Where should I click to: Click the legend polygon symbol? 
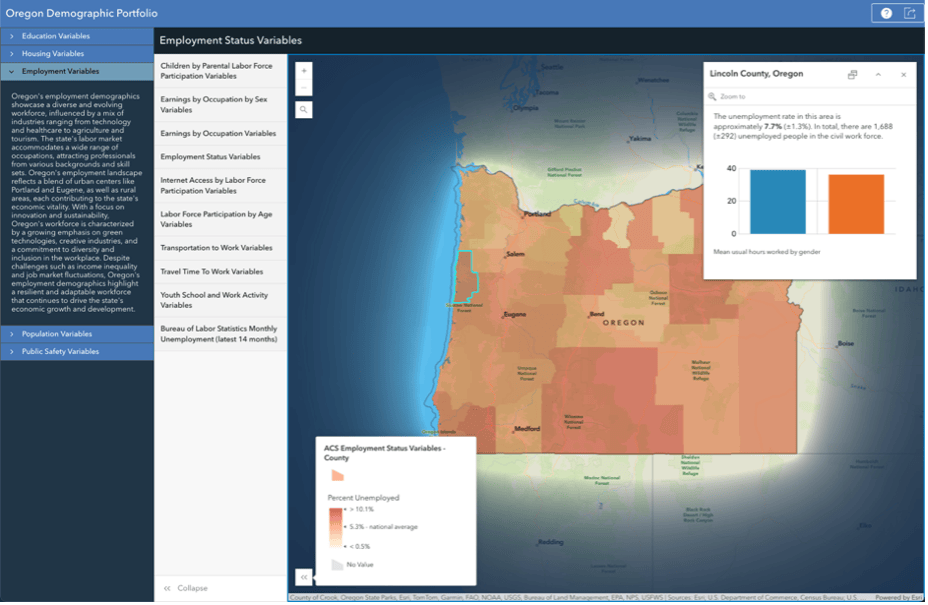tap(338, 477)
